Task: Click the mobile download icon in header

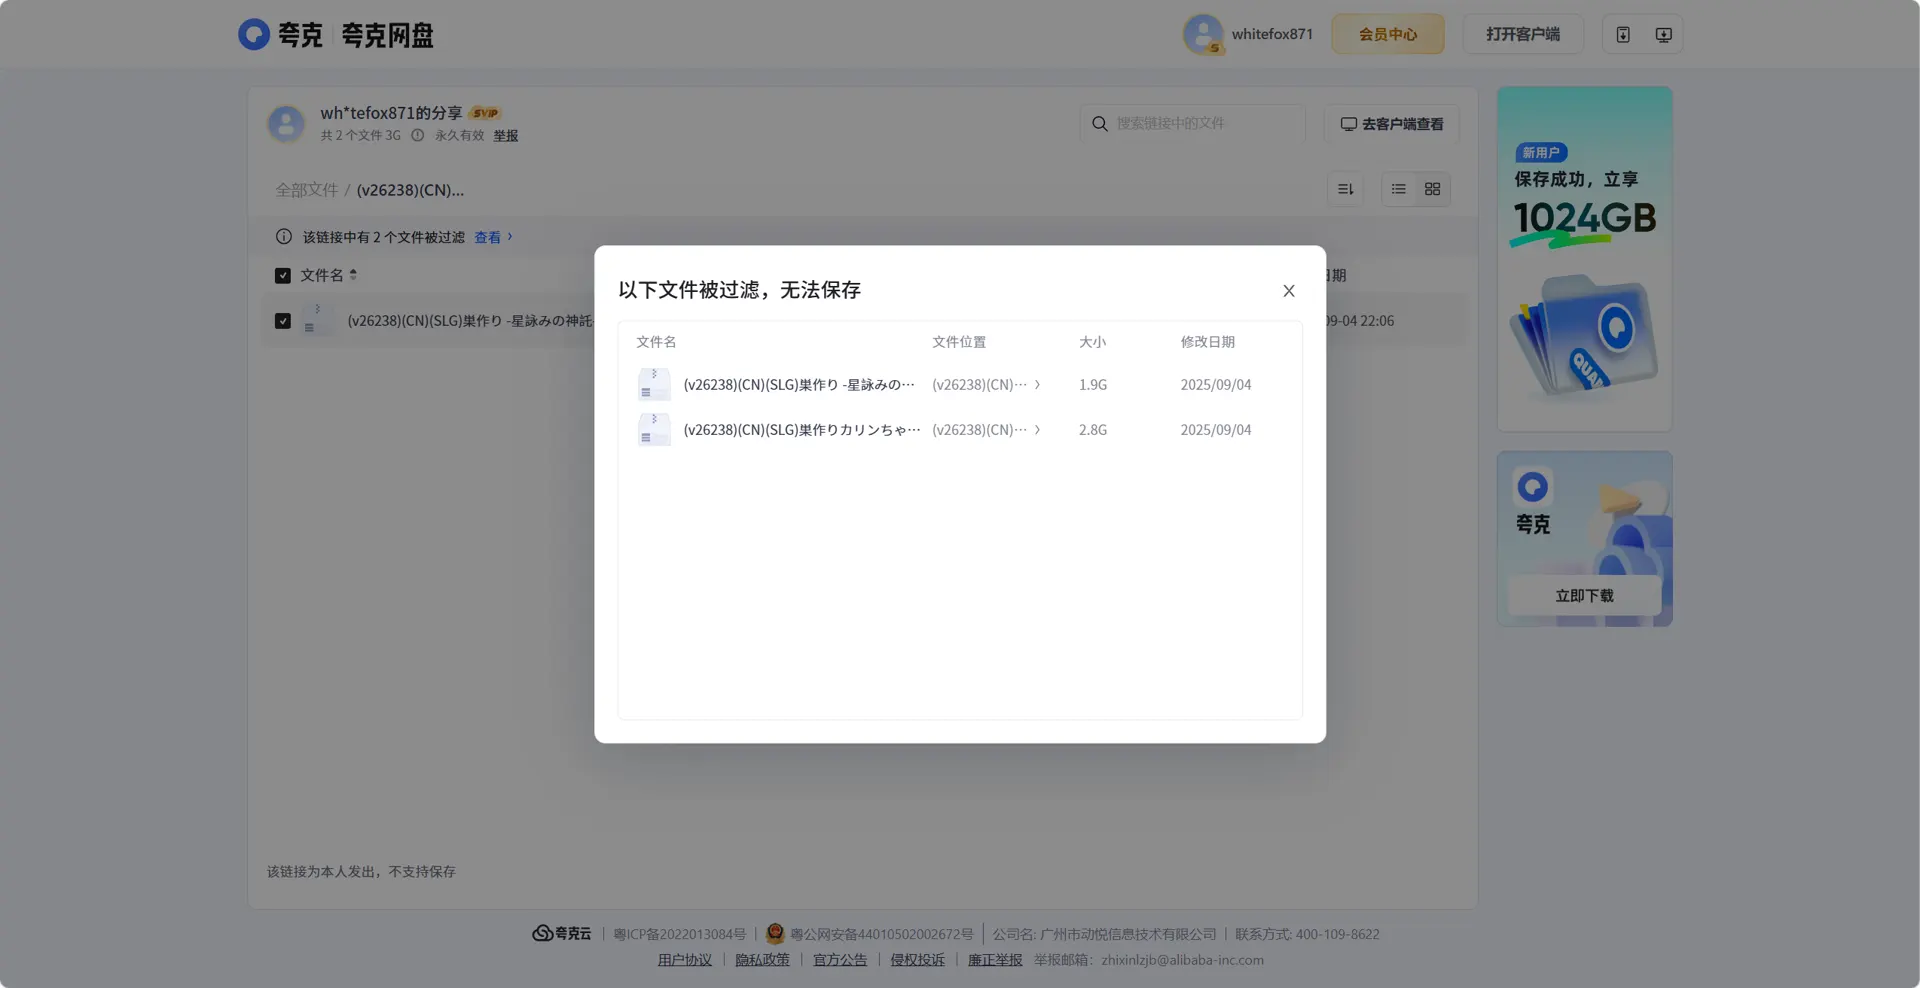Action: [1623, 35]
